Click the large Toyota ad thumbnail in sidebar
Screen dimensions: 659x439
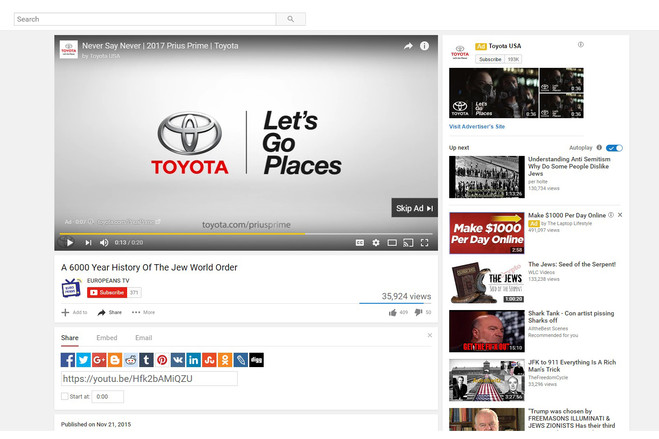click(x=494, y=93)
